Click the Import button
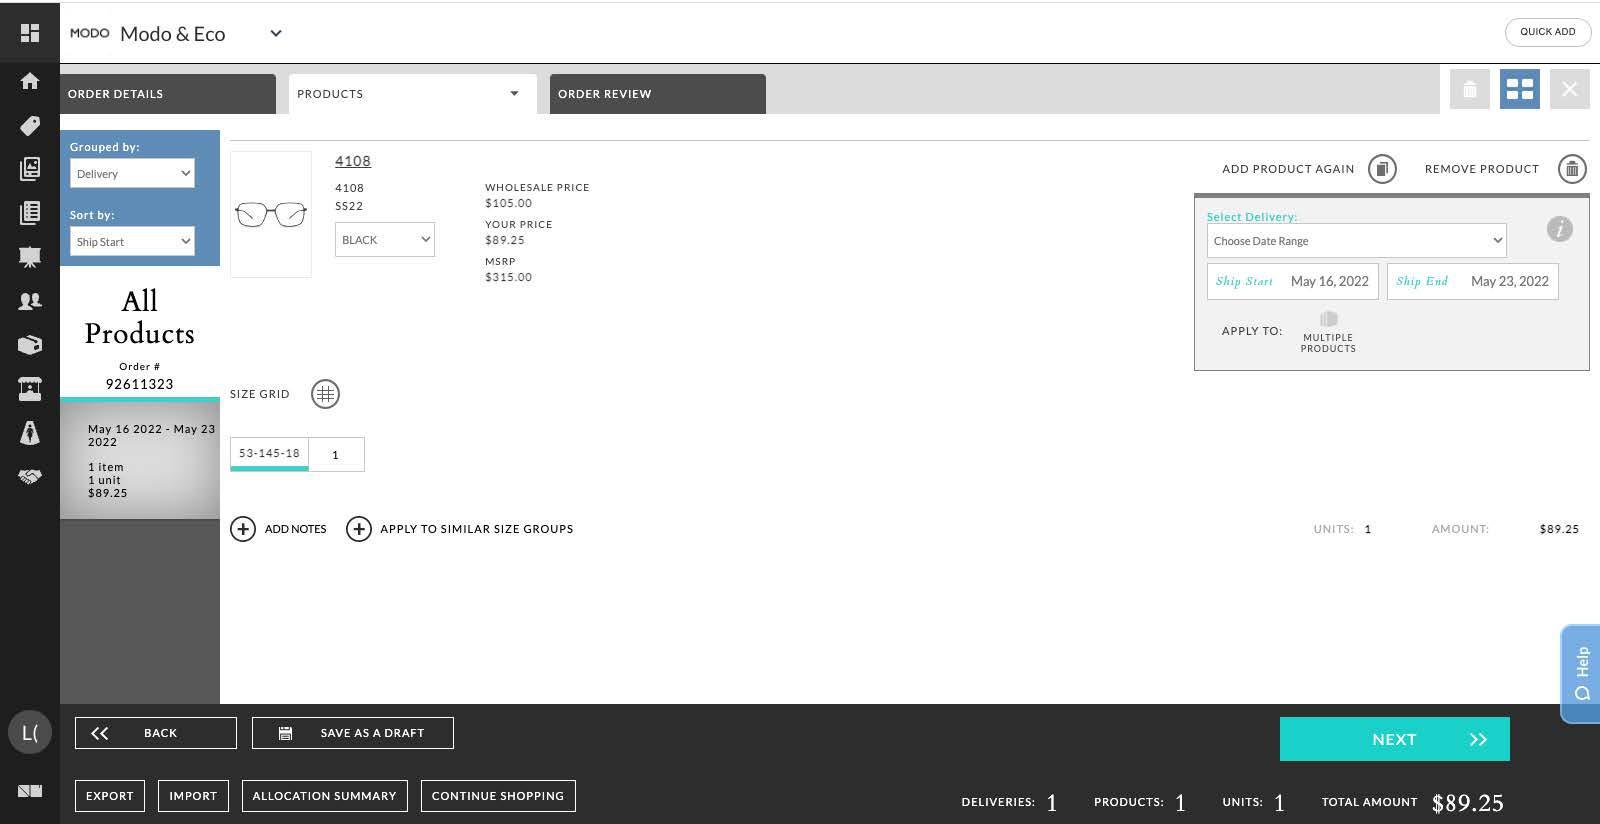The width and height of the screenshot is (1600, 824). pyautogui.click(x=193, y=796)
